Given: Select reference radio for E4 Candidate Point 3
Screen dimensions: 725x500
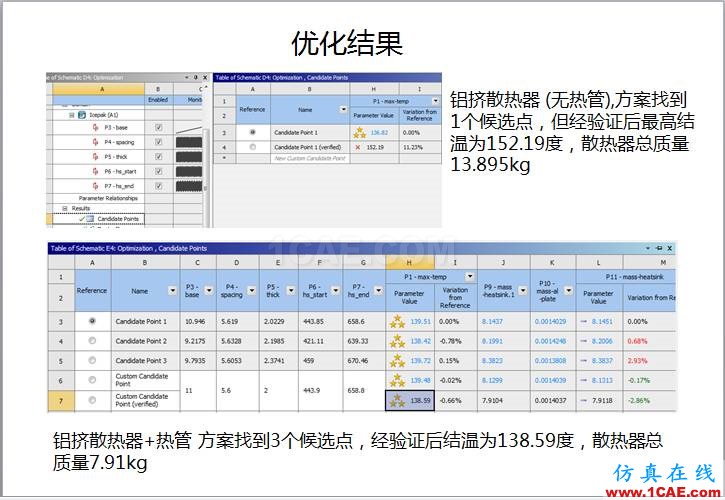Looking at the screenshot, I should [92, 360].
